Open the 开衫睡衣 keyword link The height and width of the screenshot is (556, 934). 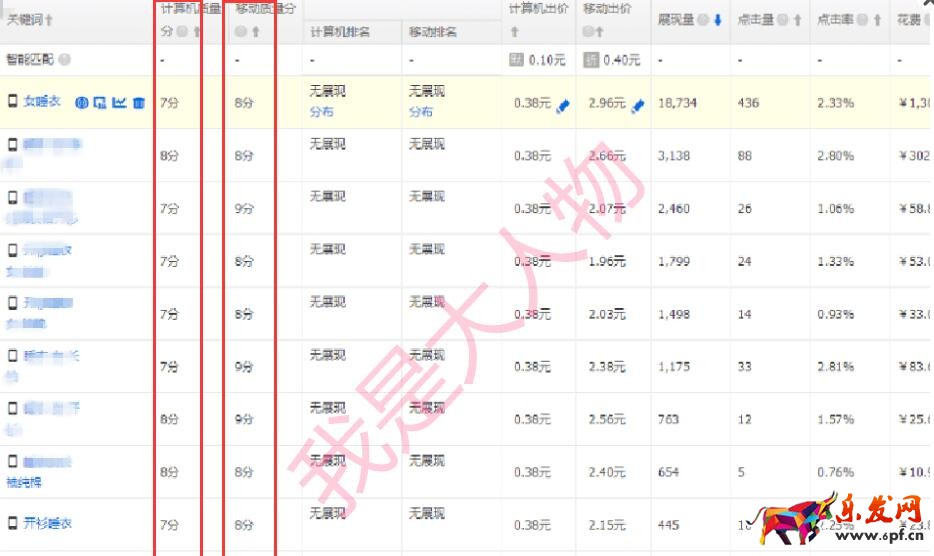[x=48, y=523]
